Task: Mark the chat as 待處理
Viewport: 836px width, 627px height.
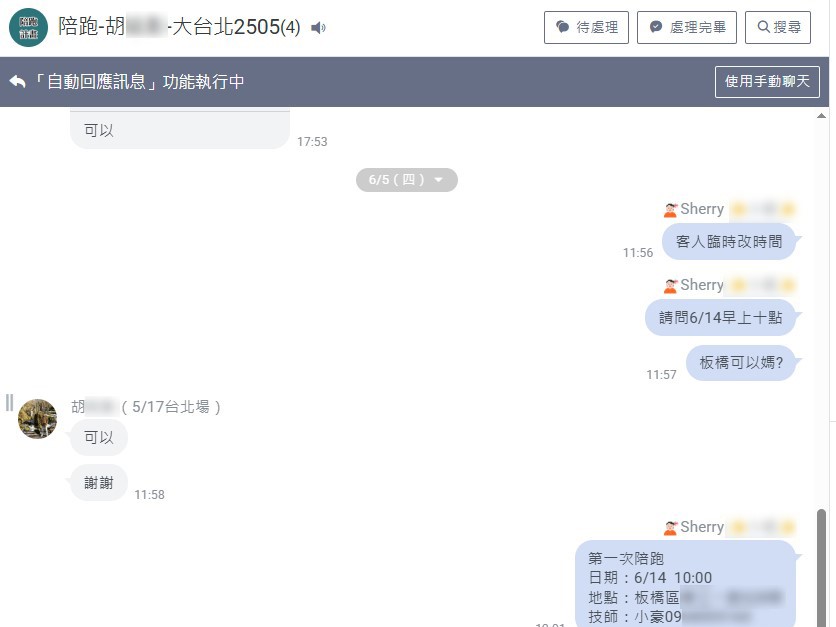Action: pos(586,27)
